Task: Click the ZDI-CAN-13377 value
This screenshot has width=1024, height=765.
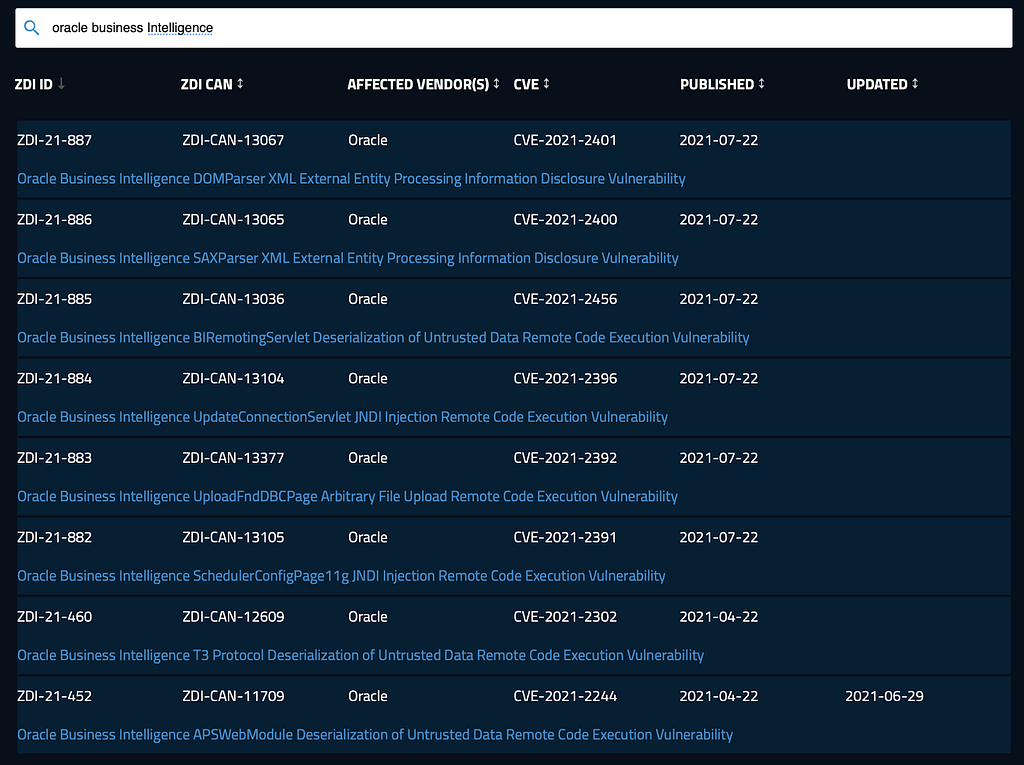Action: click(233, 458)
